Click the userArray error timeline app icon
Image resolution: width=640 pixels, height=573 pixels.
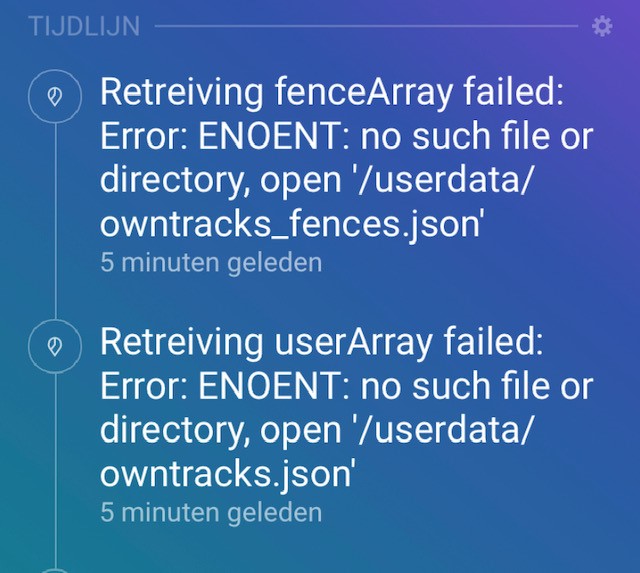(x=55, y=346)
